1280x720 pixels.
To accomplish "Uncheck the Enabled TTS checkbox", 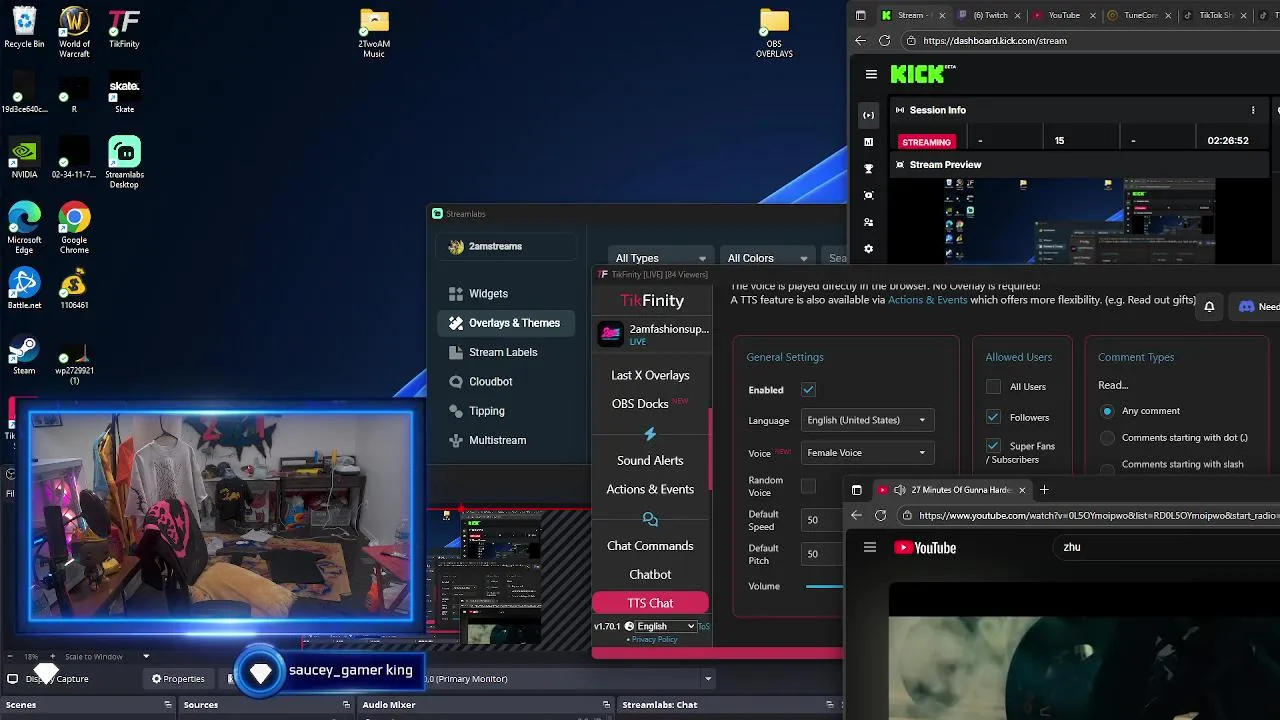I will coord(808,390).
